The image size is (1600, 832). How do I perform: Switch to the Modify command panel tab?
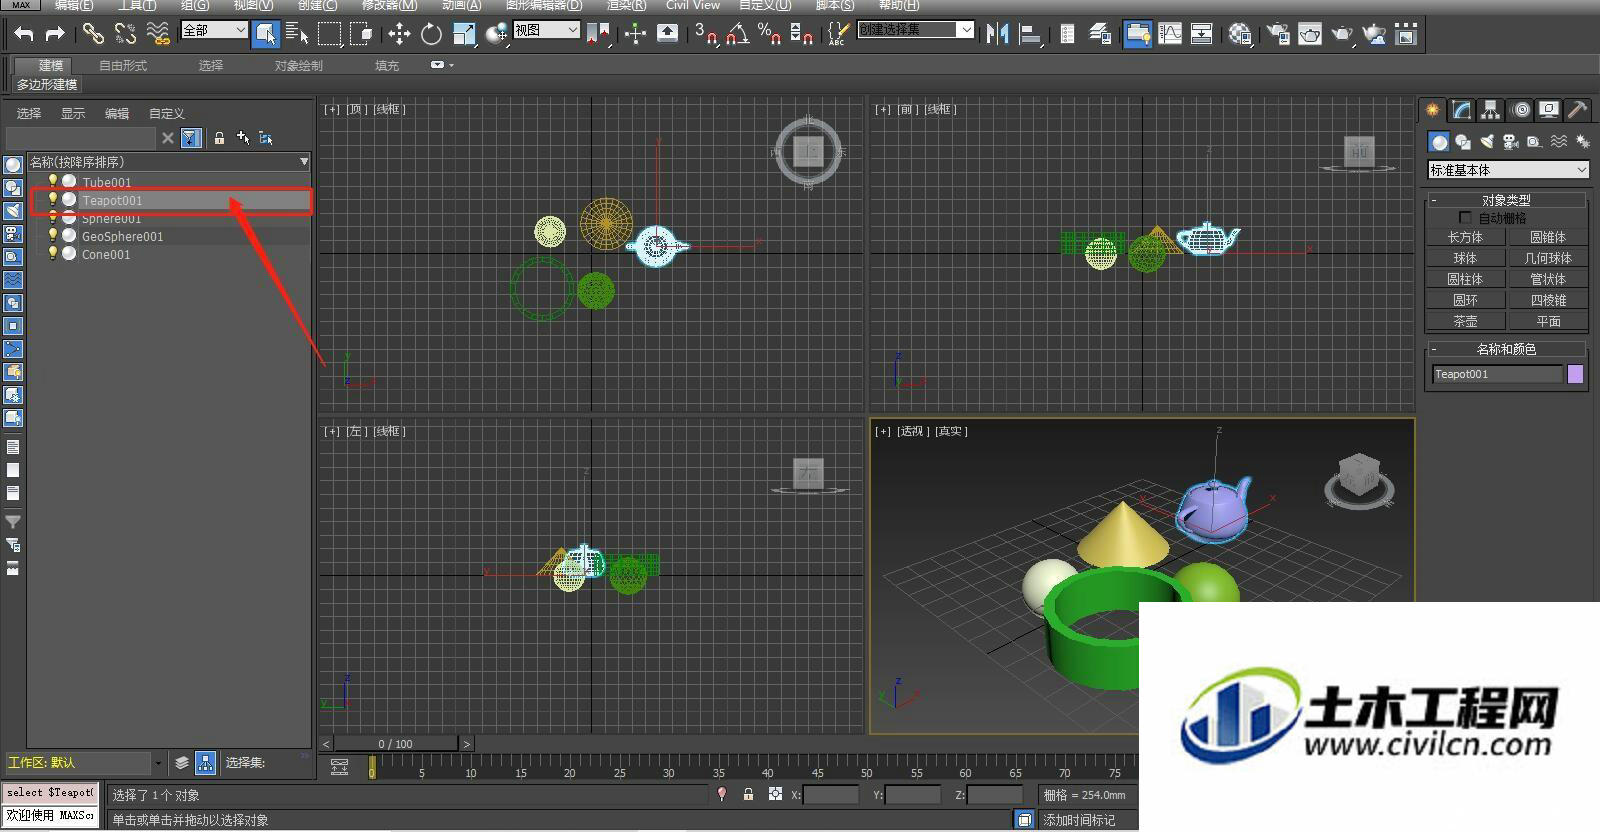[1461, 109]
